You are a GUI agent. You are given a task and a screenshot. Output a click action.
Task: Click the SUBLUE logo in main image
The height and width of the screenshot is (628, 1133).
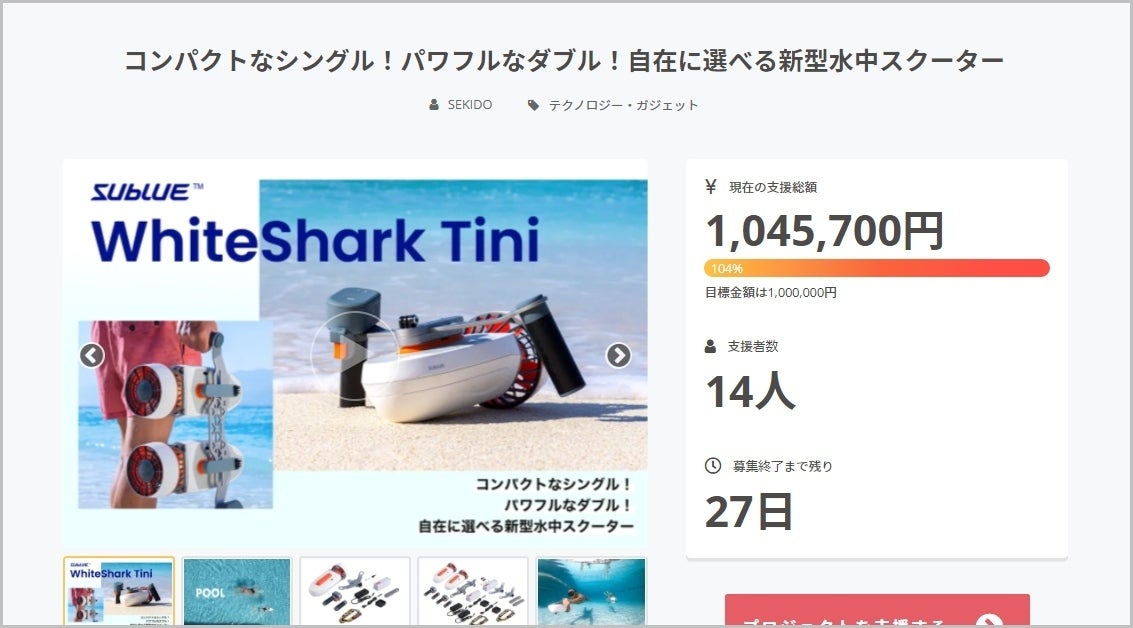[x=147, y=192]
